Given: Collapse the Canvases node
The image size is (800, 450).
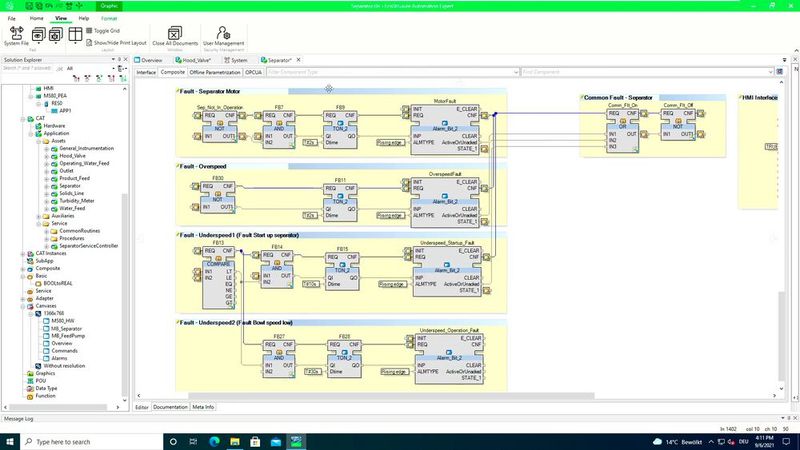Looking at the screenshot, I should 25,305.
